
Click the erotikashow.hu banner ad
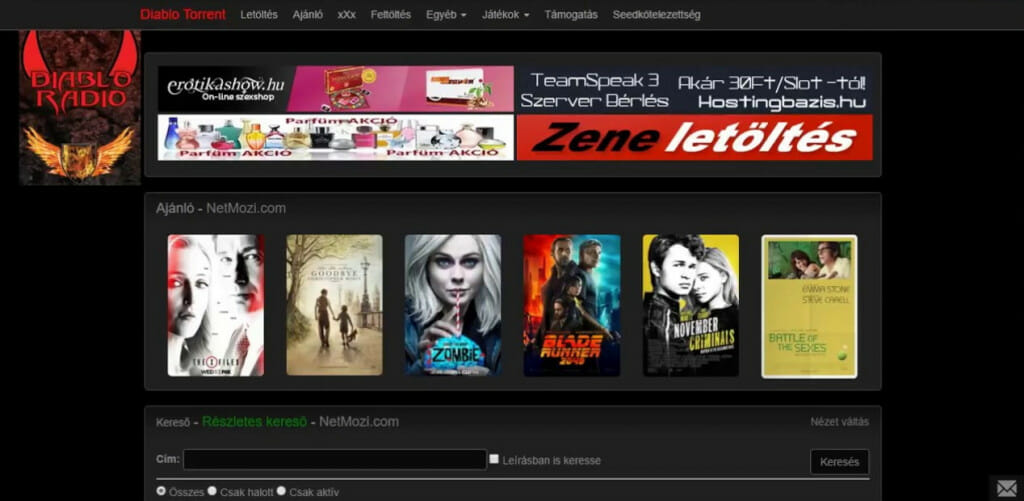[336, 89]
